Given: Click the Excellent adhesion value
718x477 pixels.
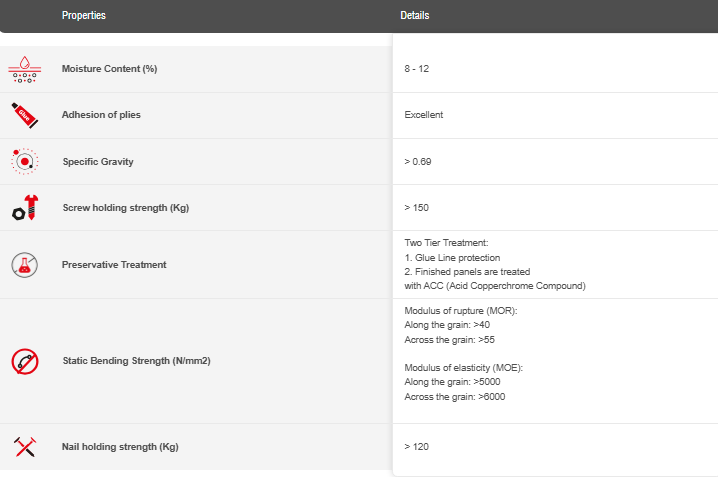Looking at the screenshot, I should [x=424, y=115].
